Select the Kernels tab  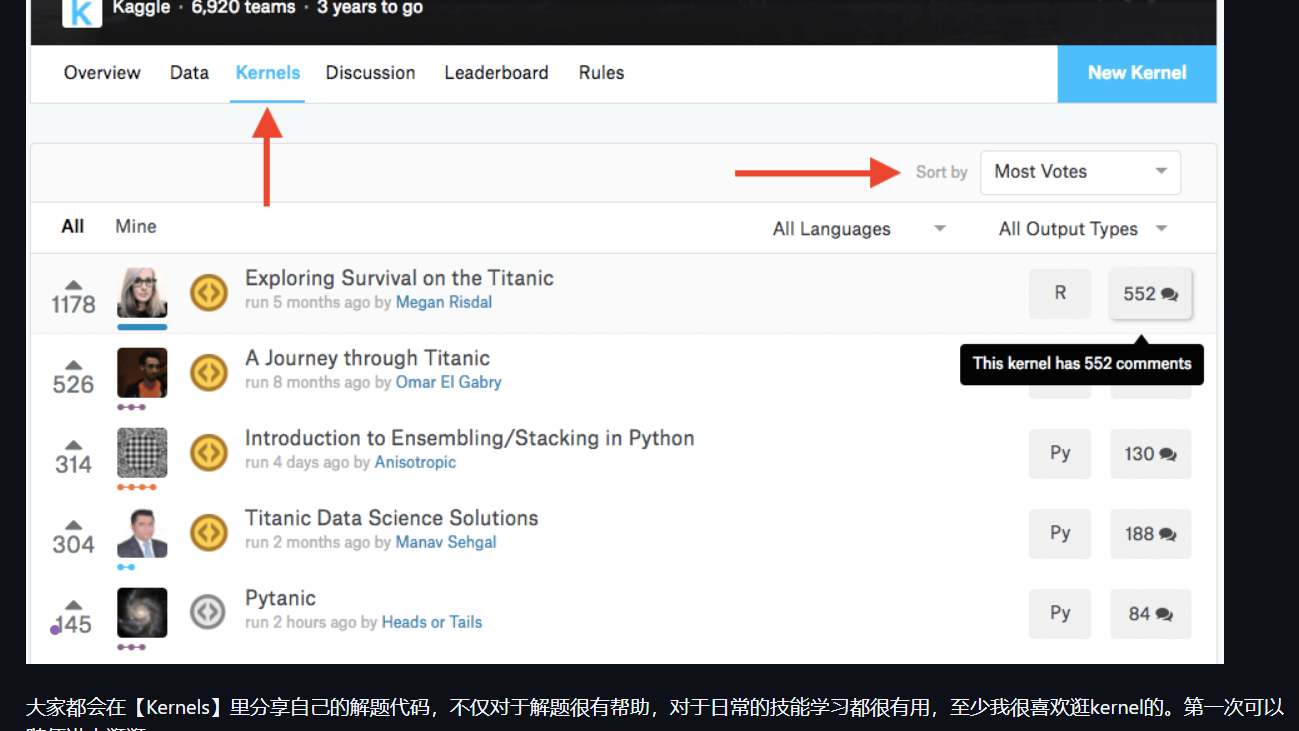pyautogui.click(x=268, y=73)
